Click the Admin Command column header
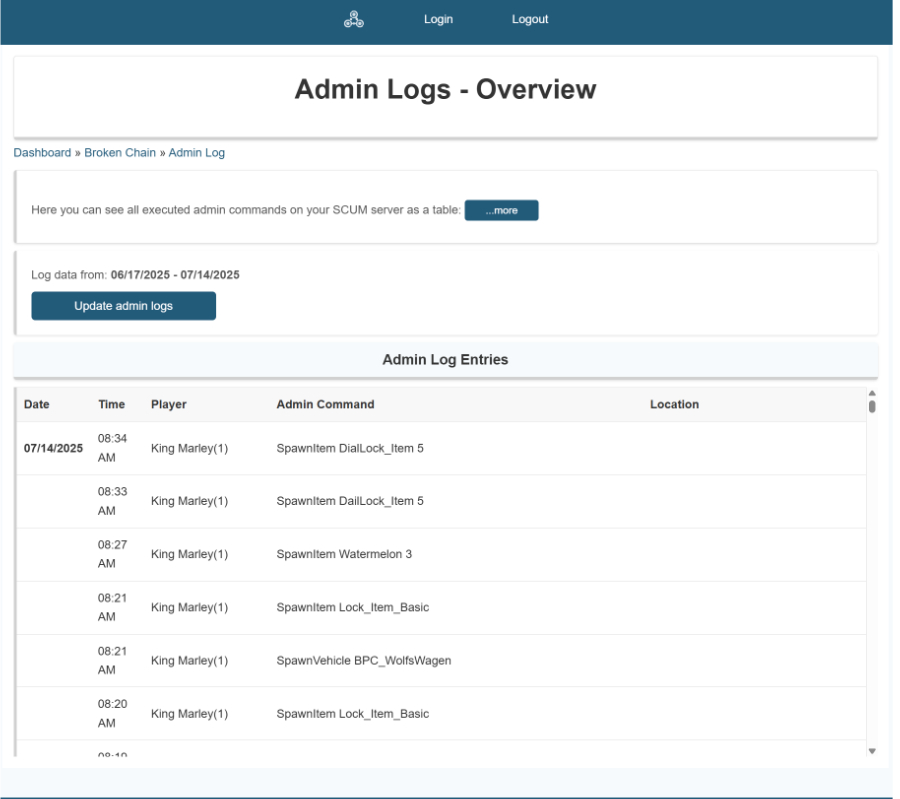The image size is (900, 799). tap(325, 405)
